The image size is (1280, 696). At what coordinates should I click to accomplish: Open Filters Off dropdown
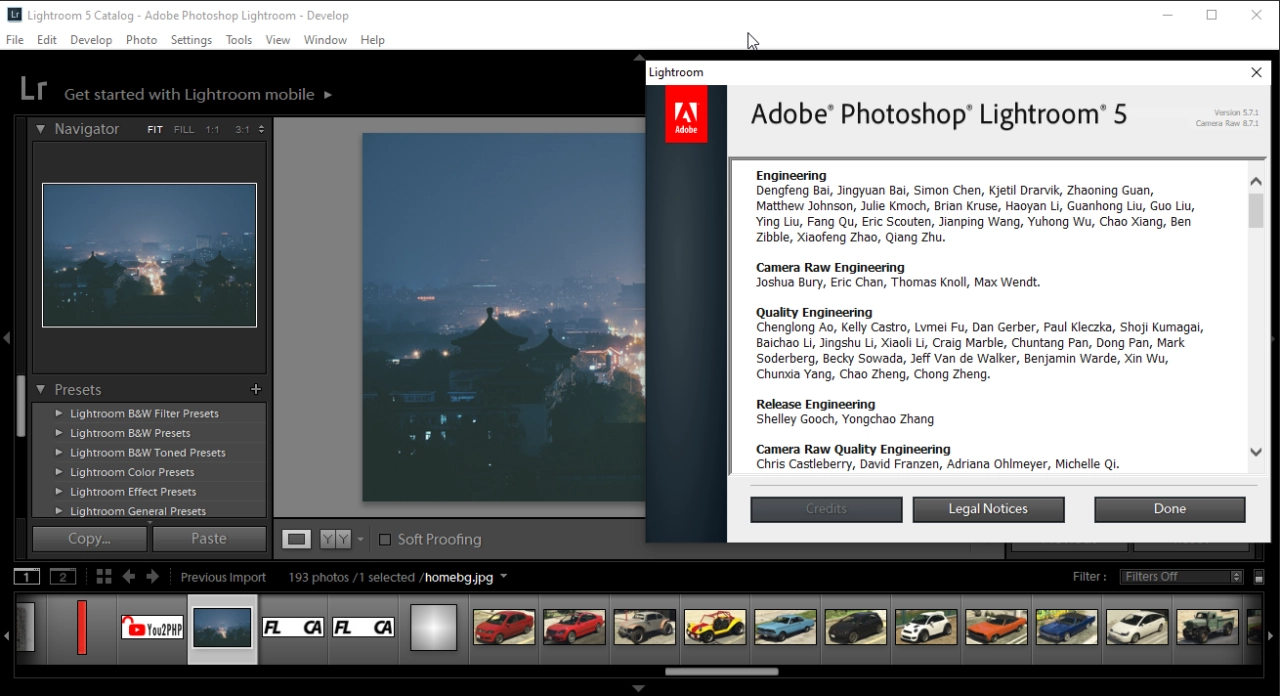coord(1181,577)
